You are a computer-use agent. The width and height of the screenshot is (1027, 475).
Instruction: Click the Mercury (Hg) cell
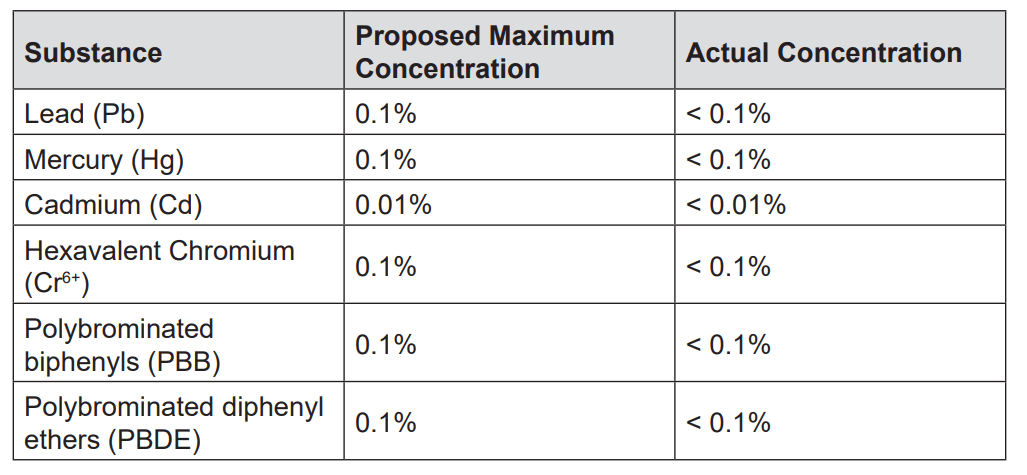pos(104,160)
